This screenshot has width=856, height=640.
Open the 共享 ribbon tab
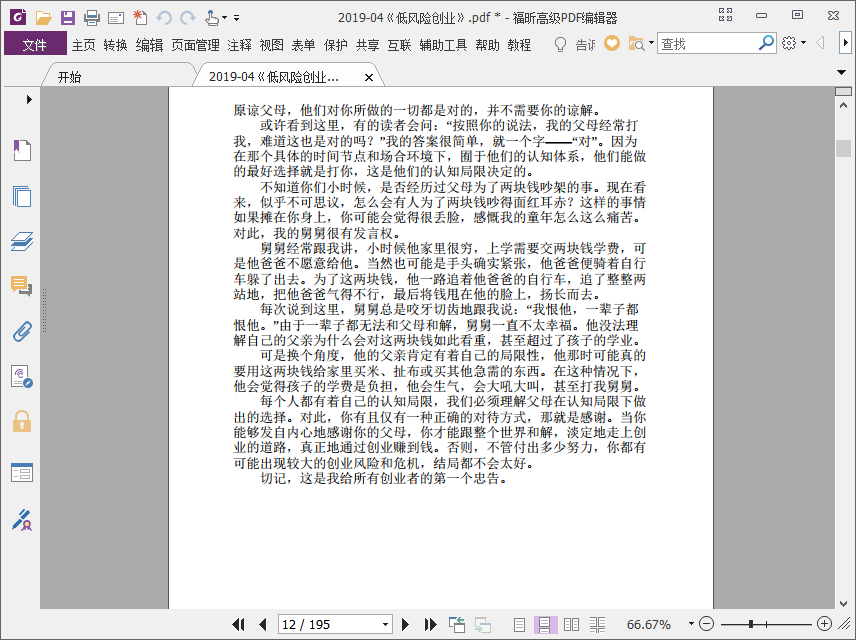pyautogui.click(x=367, y=45)
